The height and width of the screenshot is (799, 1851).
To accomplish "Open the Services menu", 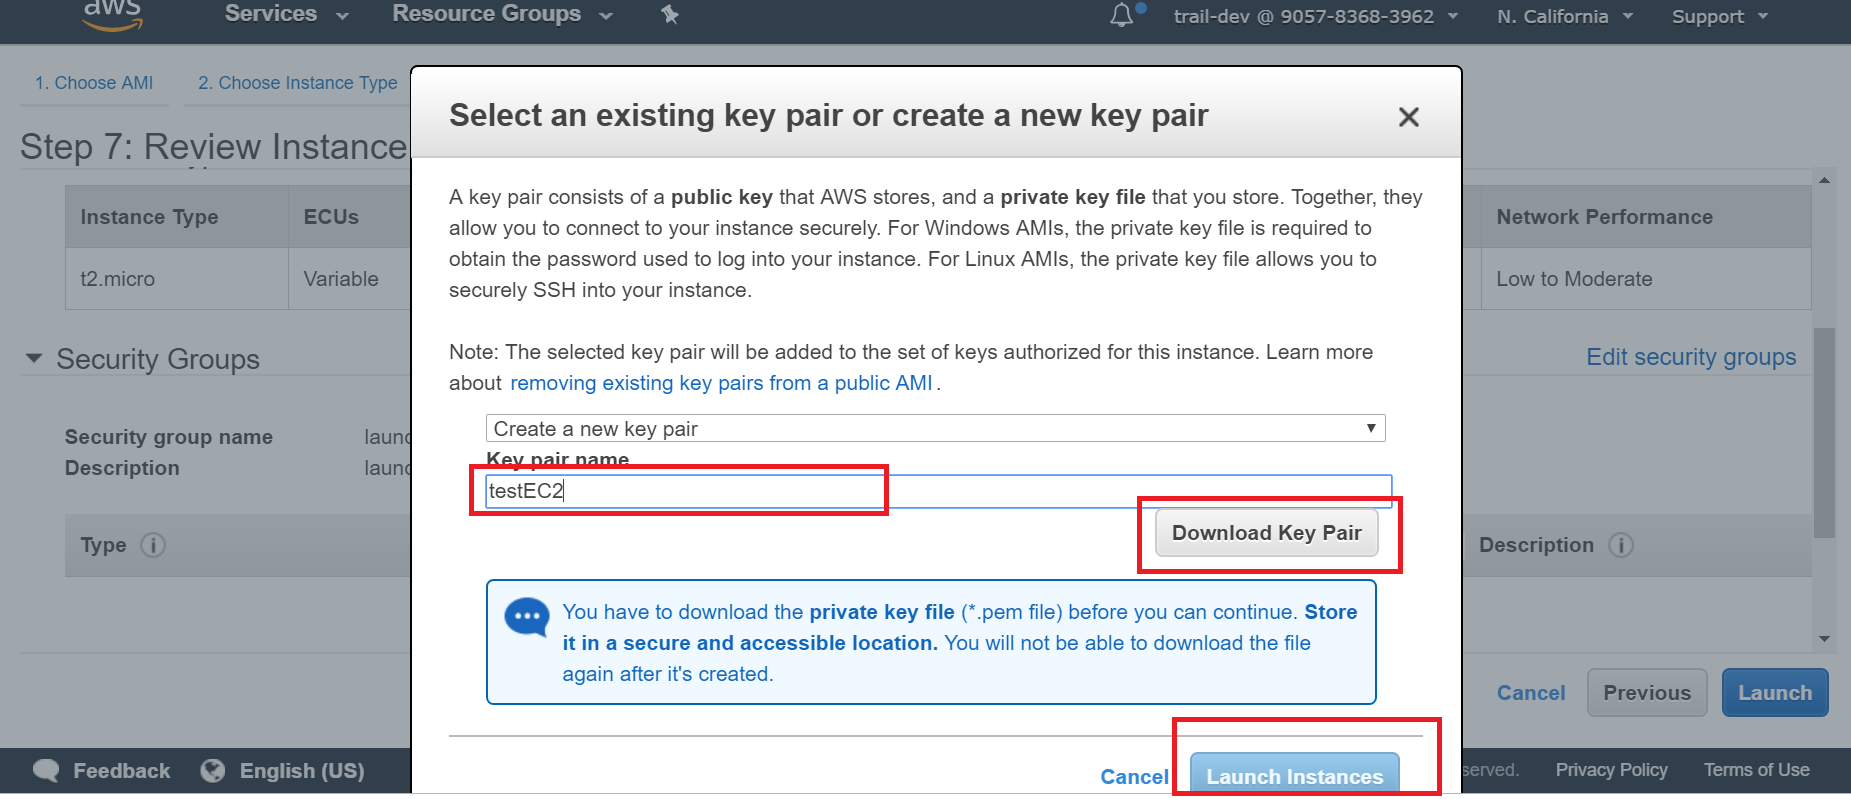I will click(x=286, y=15).
